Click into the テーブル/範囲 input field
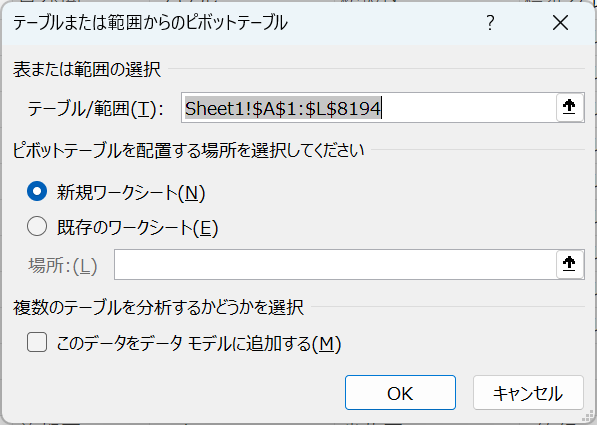 [x=369, y=107]
